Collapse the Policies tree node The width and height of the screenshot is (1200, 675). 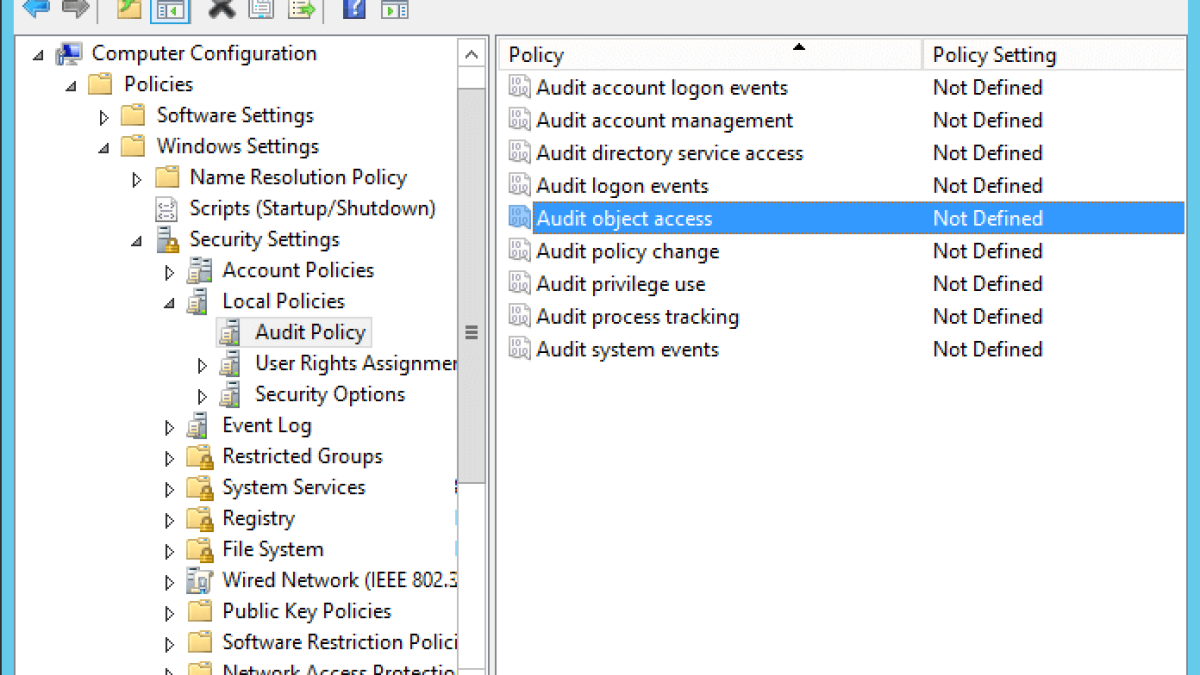click(71, 87)
